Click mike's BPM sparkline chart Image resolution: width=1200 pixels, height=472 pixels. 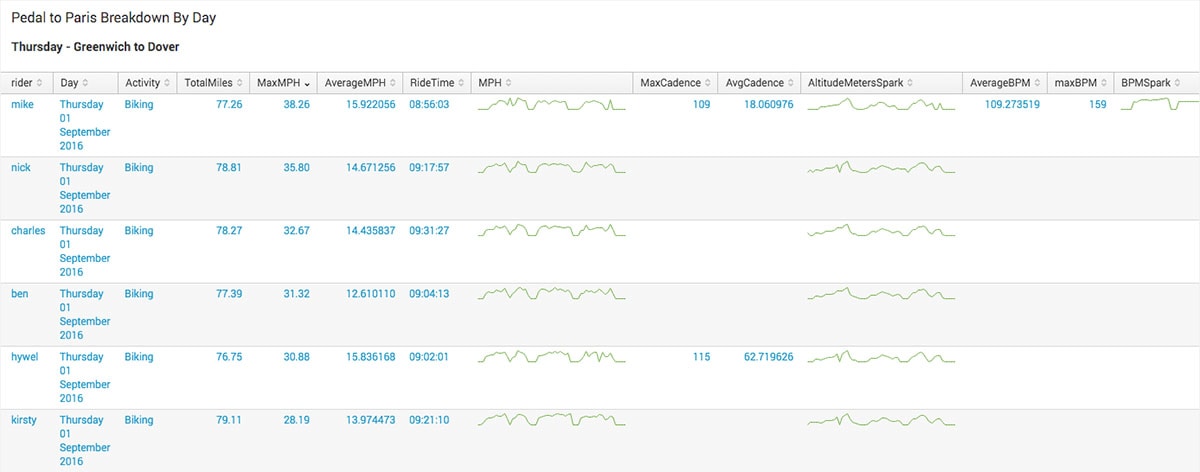1160,104
